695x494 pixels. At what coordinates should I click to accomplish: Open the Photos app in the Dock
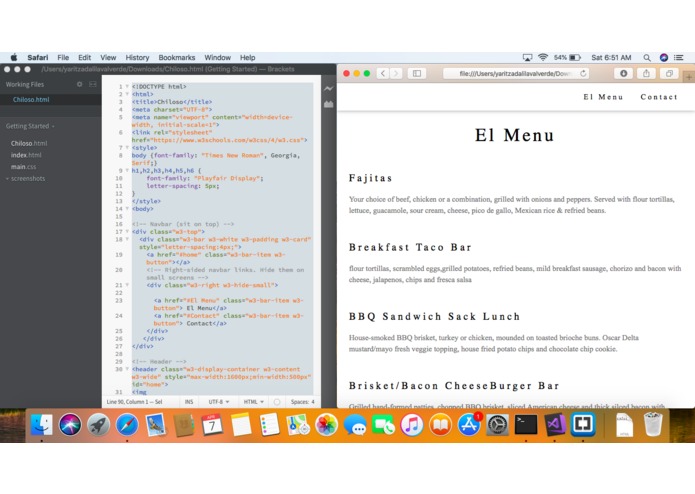(326, 424)
